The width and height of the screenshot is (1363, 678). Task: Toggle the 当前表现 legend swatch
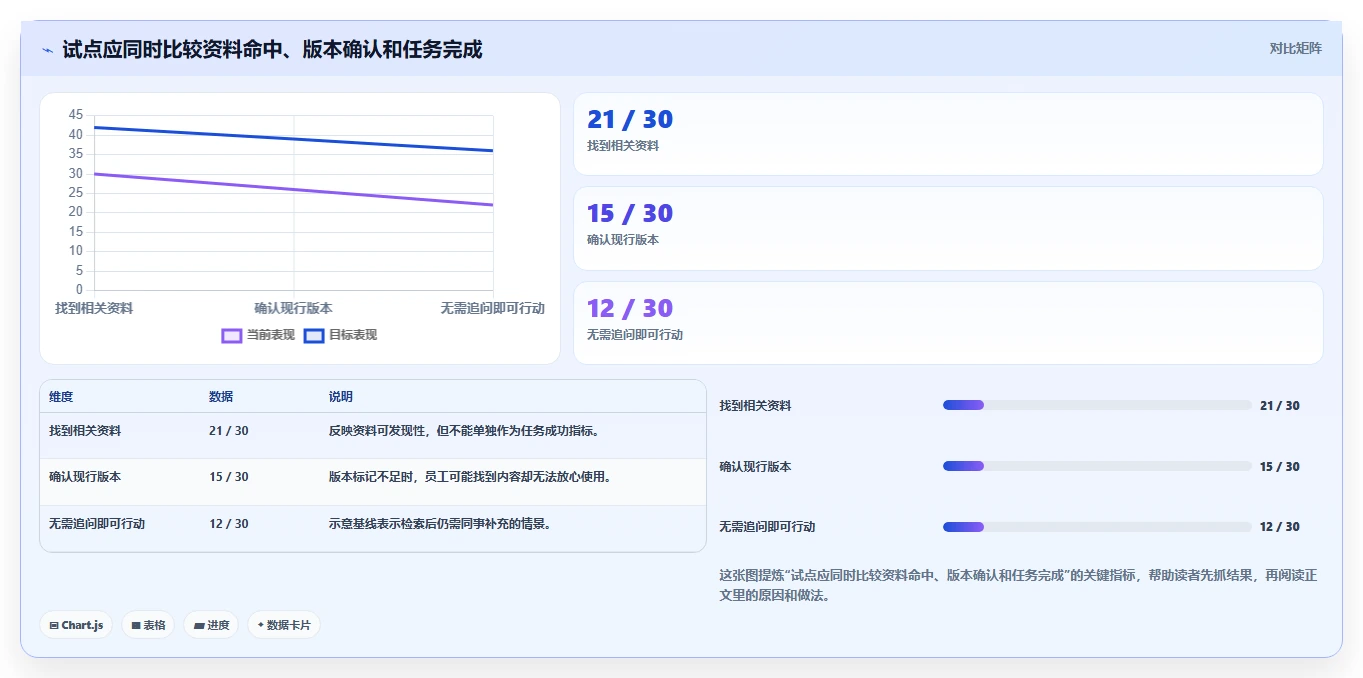(232, 336)
